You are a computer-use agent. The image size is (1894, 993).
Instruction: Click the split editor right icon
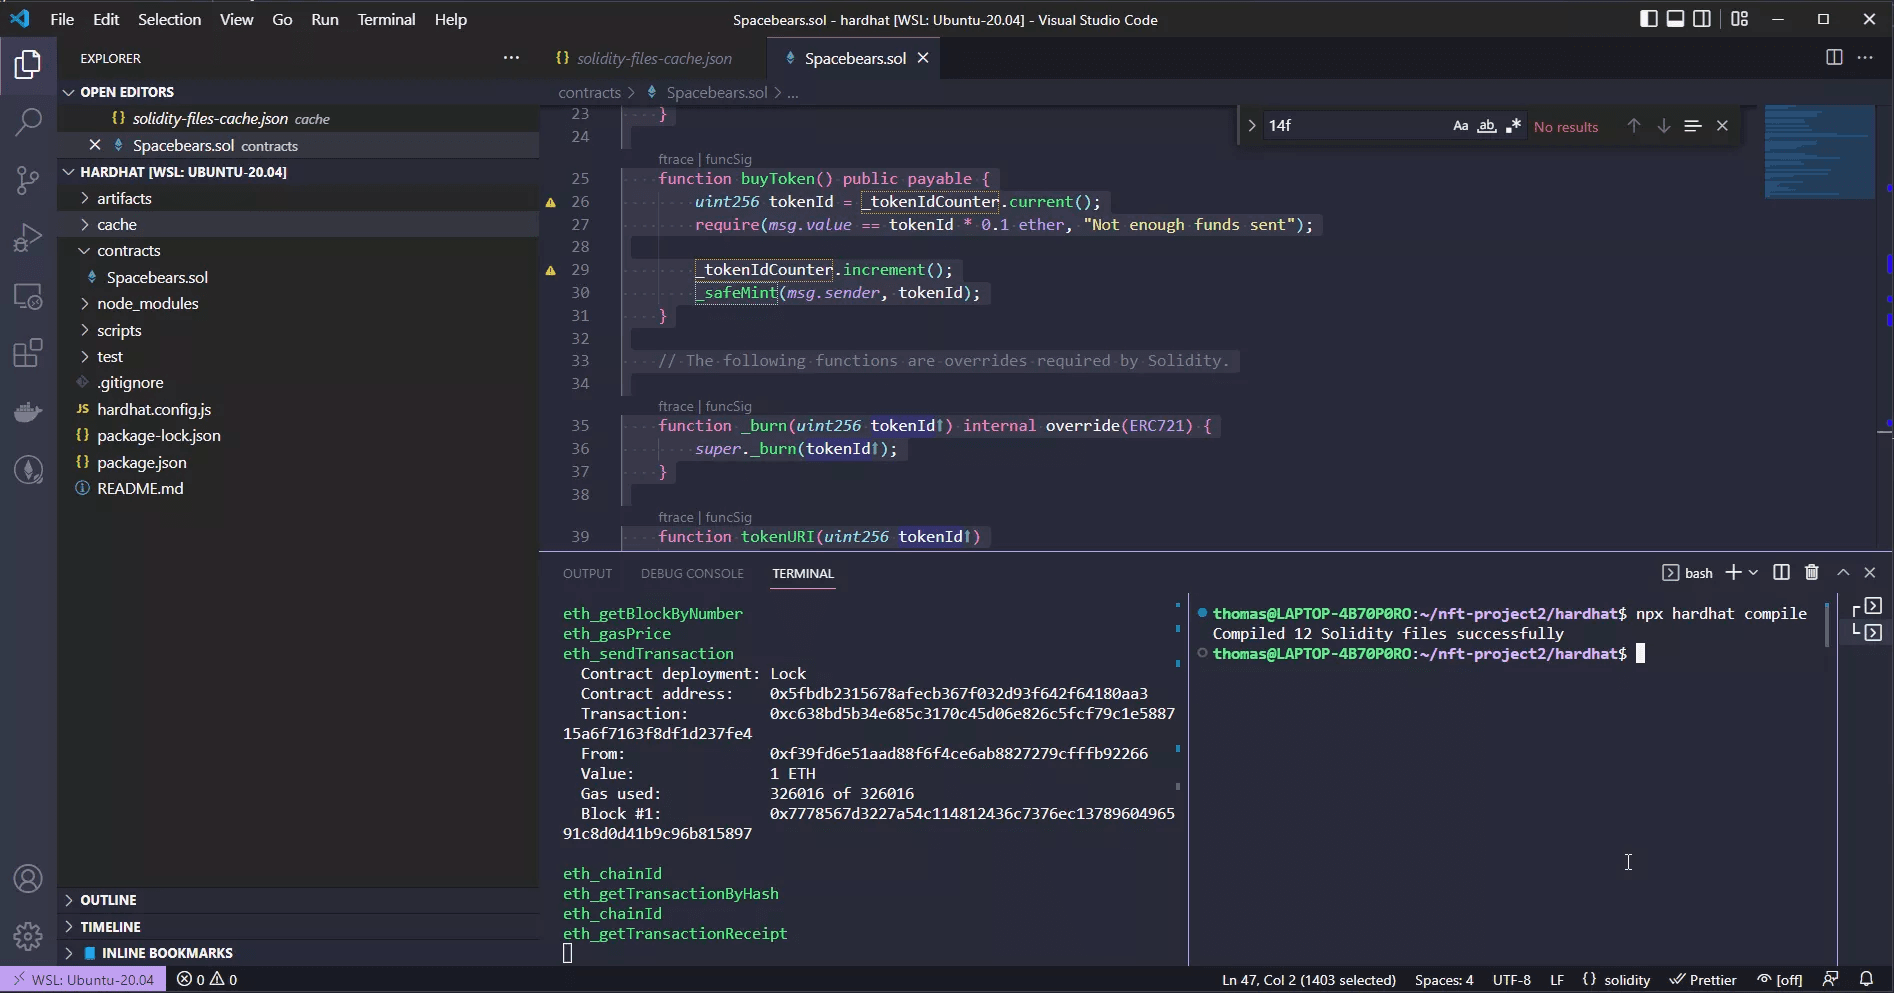point(1834,58)
